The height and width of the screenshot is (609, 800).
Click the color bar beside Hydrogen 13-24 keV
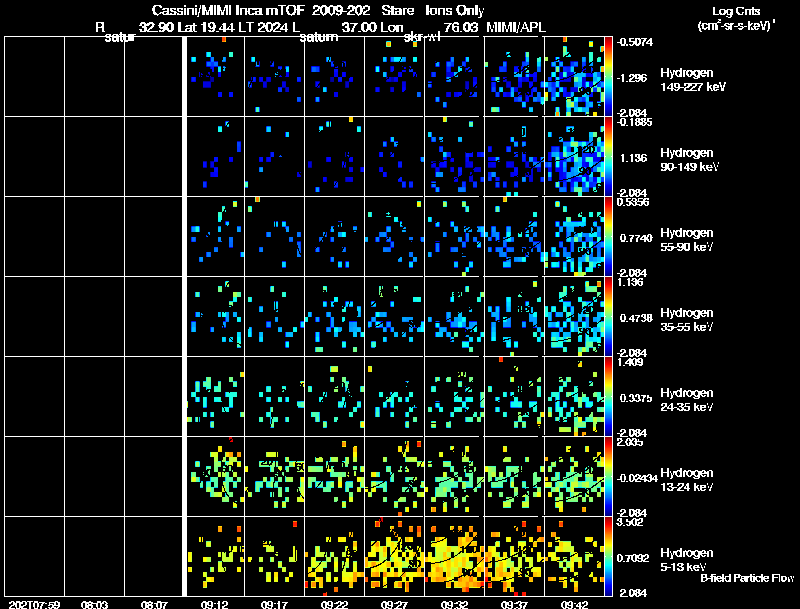pyautogui.click(x=608, y=477)
